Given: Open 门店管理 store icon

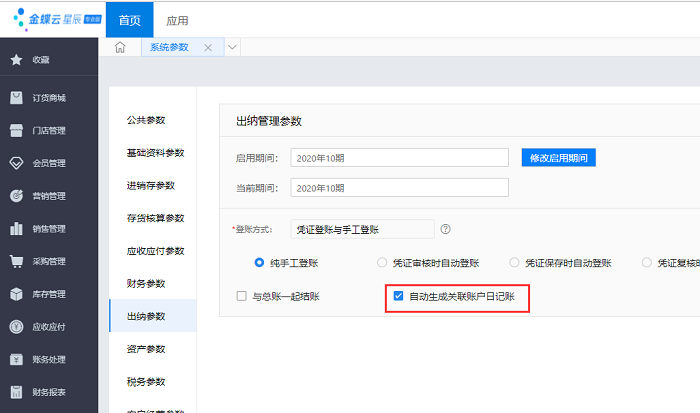Looking at the screenshot, I should click(17, 130).
